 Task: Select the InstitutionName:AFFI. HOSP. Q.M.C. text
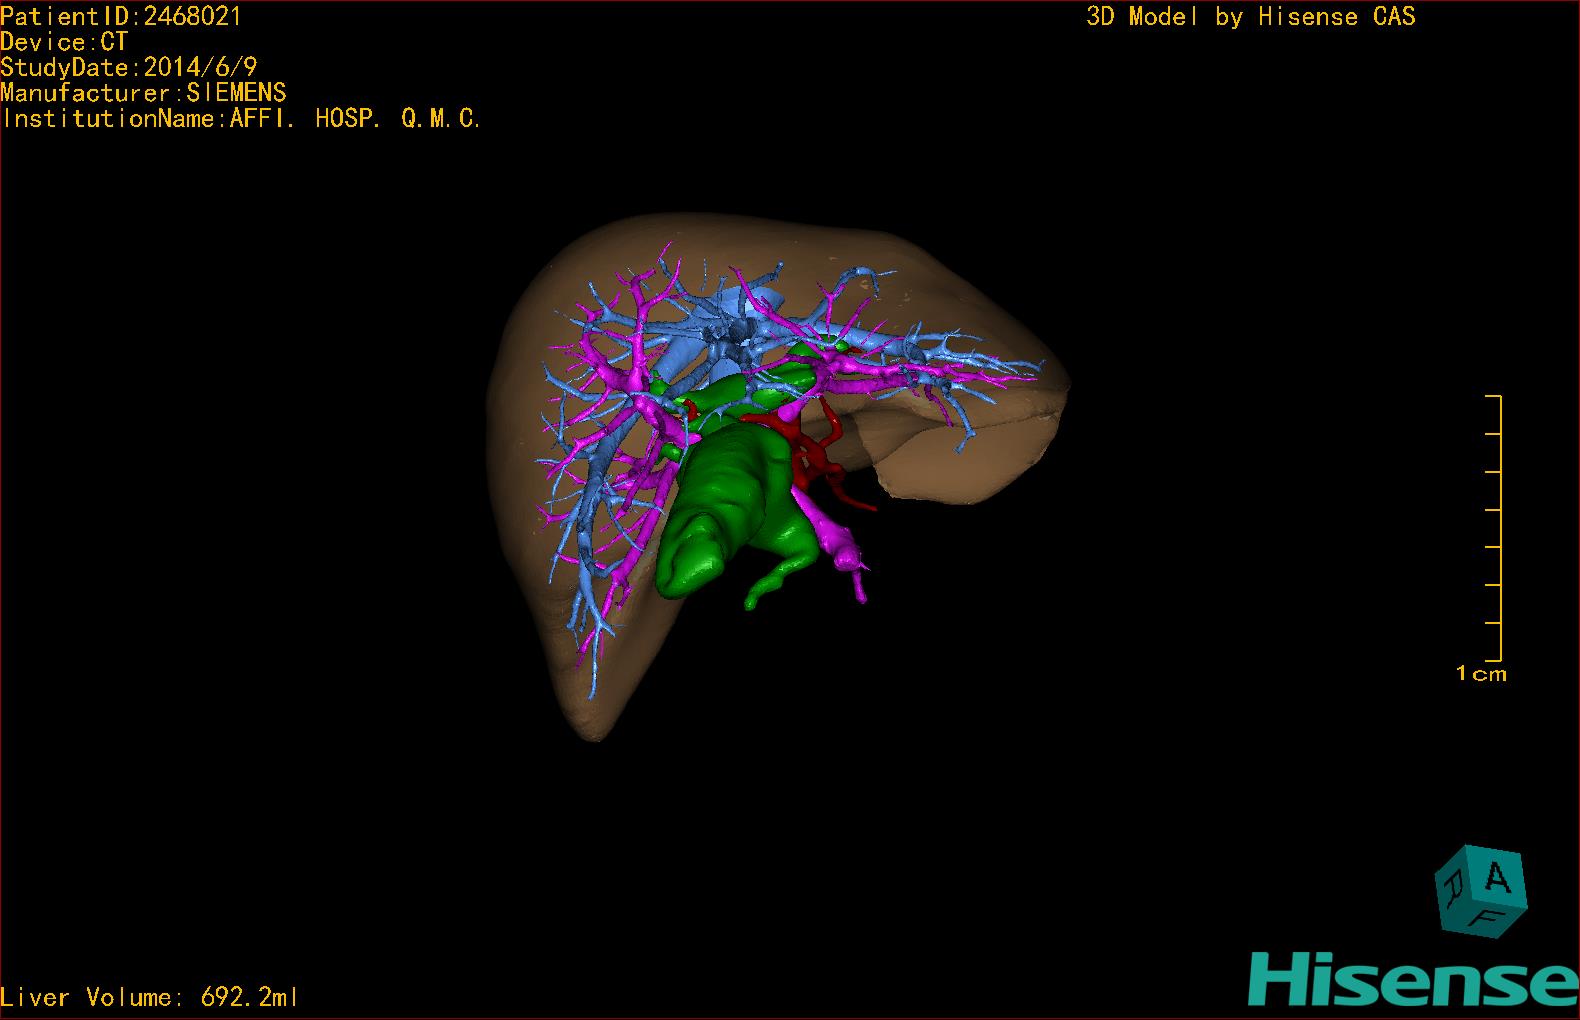point(241,118)
